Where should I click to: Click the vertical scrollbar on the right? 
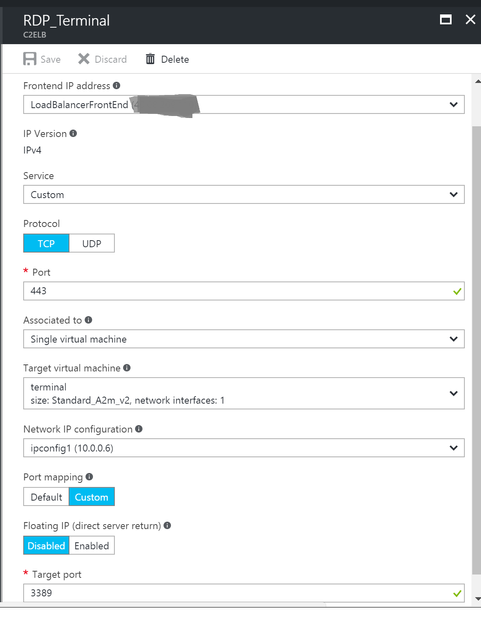(476, 350)
